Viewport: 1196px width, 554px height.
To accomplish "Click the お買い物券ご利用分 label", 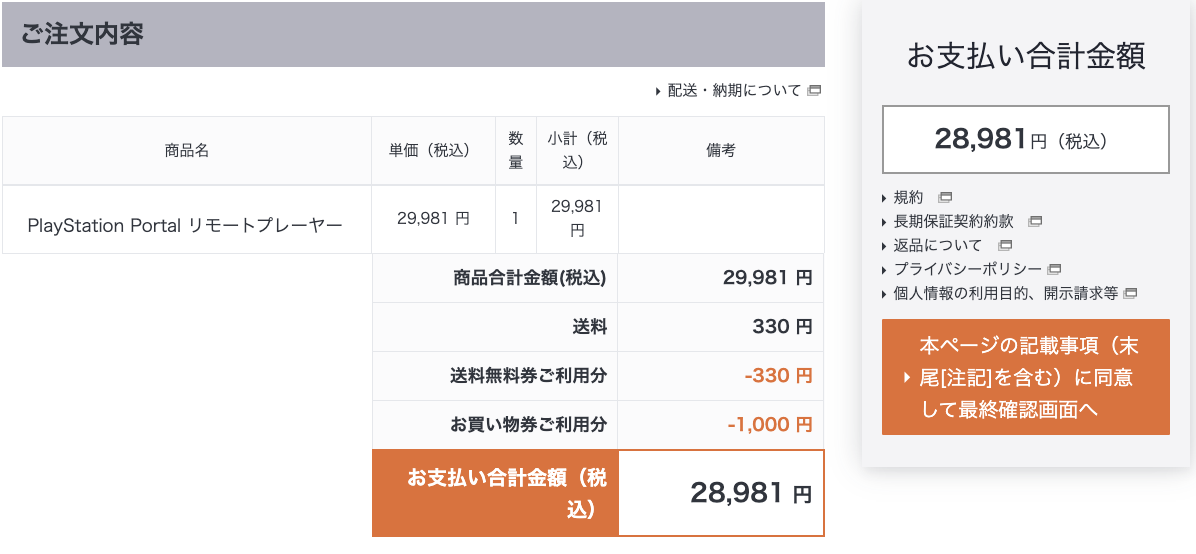I will coord(529,425).
